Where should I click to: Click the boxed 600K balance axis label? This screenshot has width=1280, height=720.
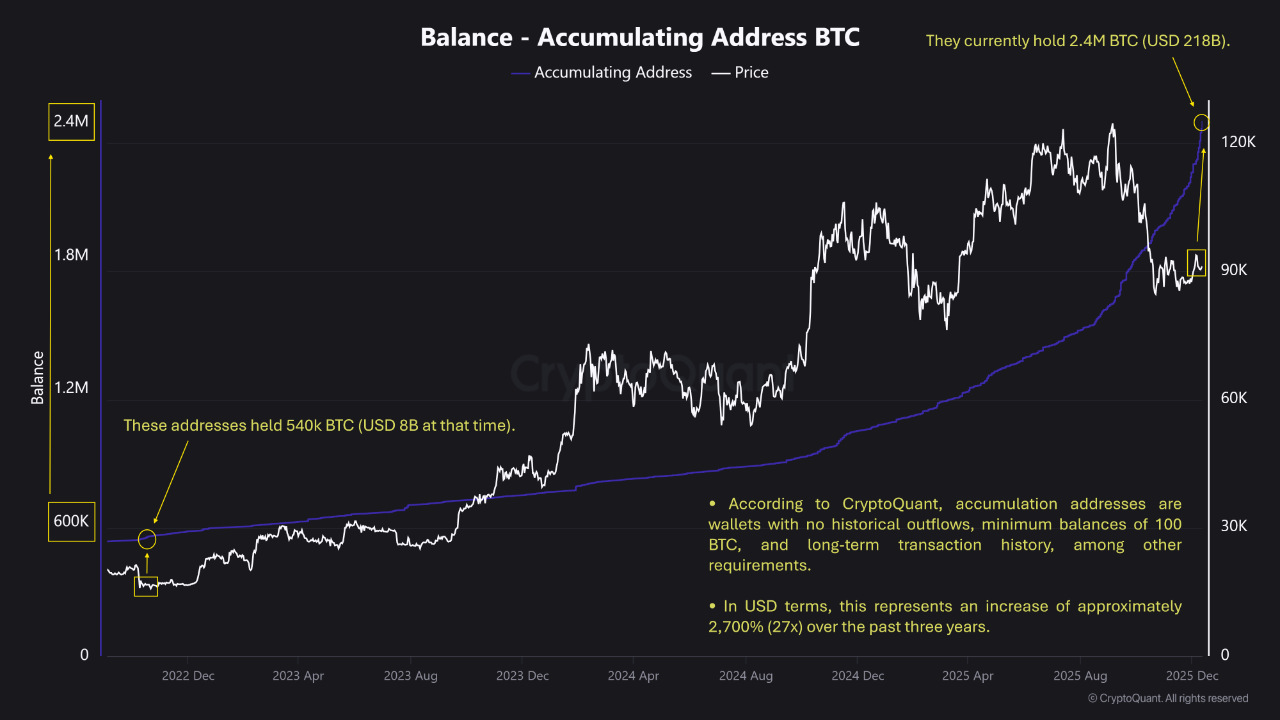click(x=71, y=521)
